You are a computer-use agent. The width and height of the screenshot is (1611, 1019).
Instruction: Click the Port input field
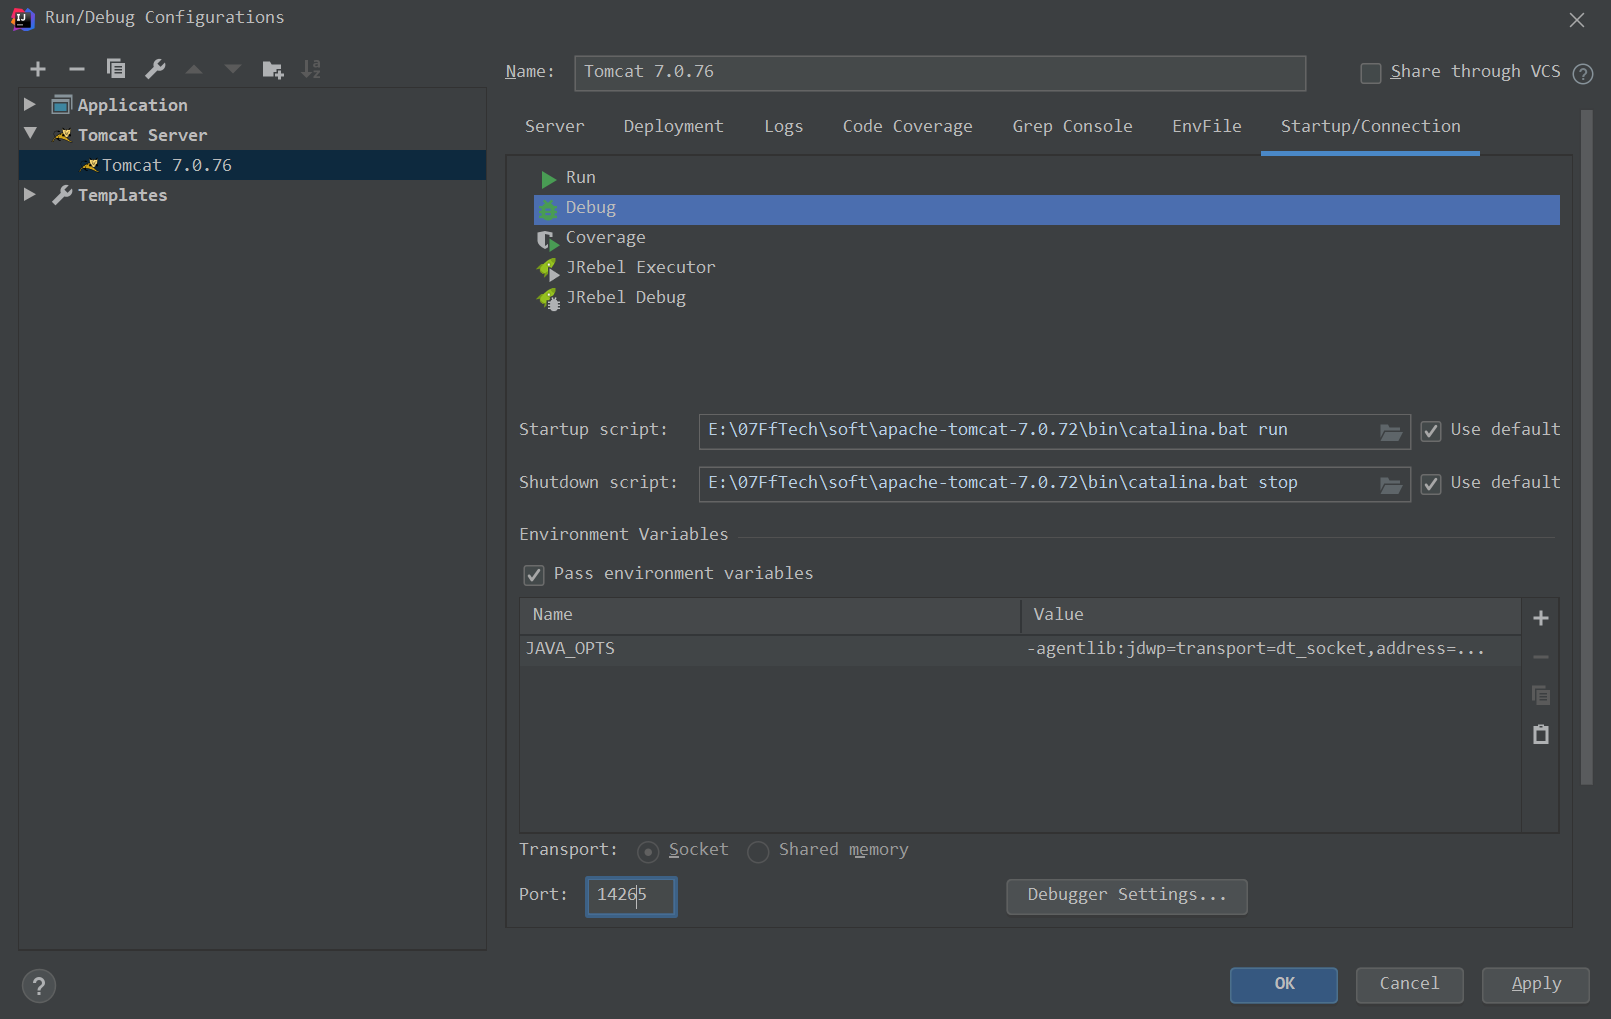click(631, 896)
